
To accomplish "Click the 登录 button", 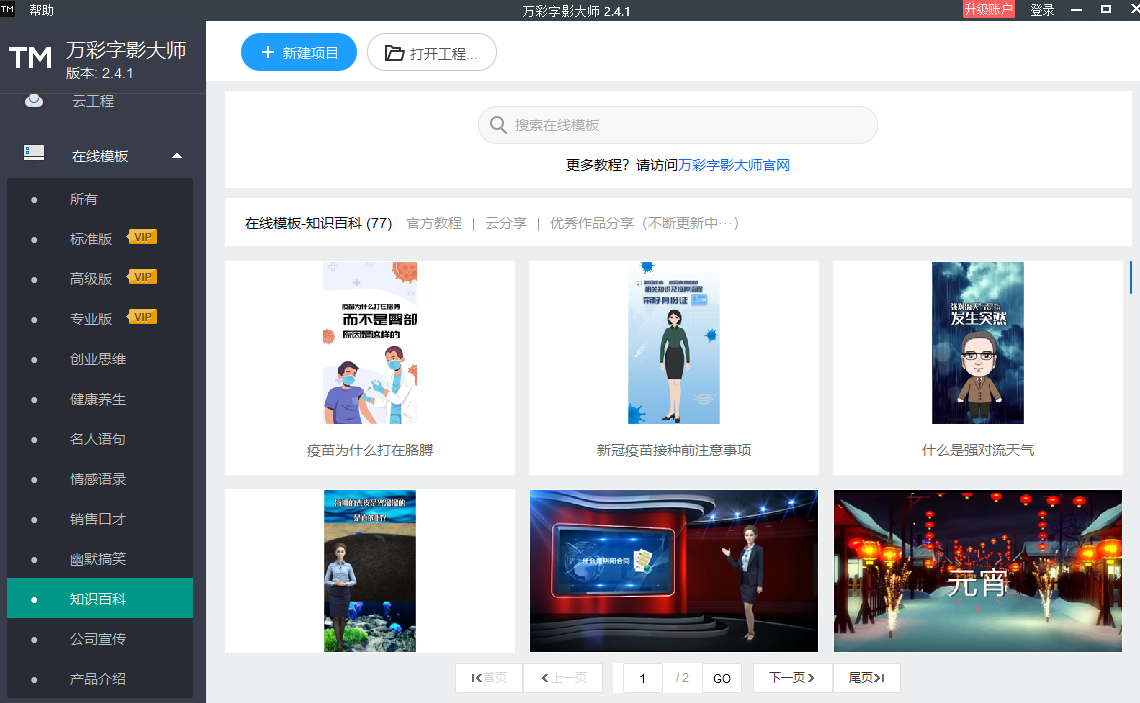I will point(1042,8).
